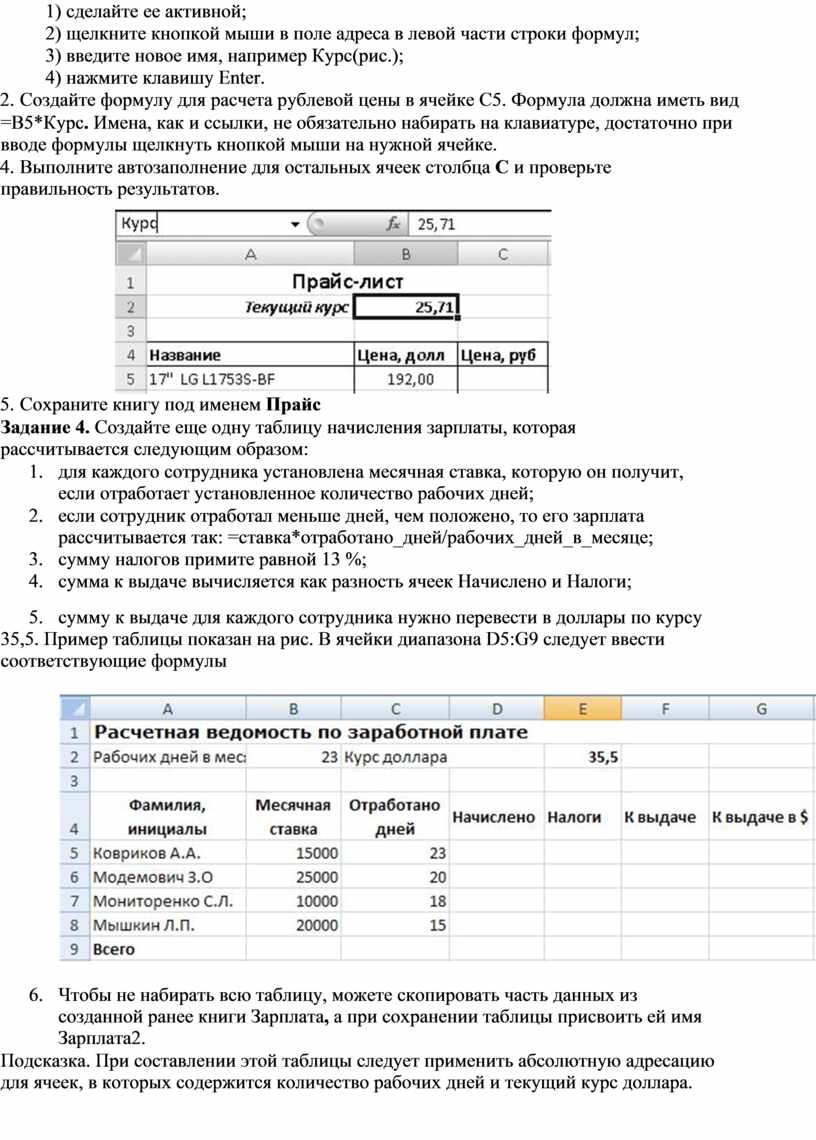Click the К выдаче header cell
The height and width of the screenshot is (1140, 816).
[665, 816]
